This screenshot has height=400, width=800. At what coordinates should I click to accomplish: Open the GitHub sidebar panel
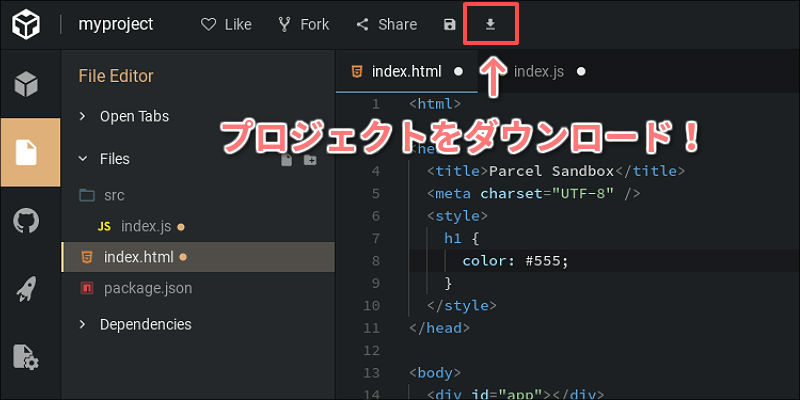pos(26,221)
